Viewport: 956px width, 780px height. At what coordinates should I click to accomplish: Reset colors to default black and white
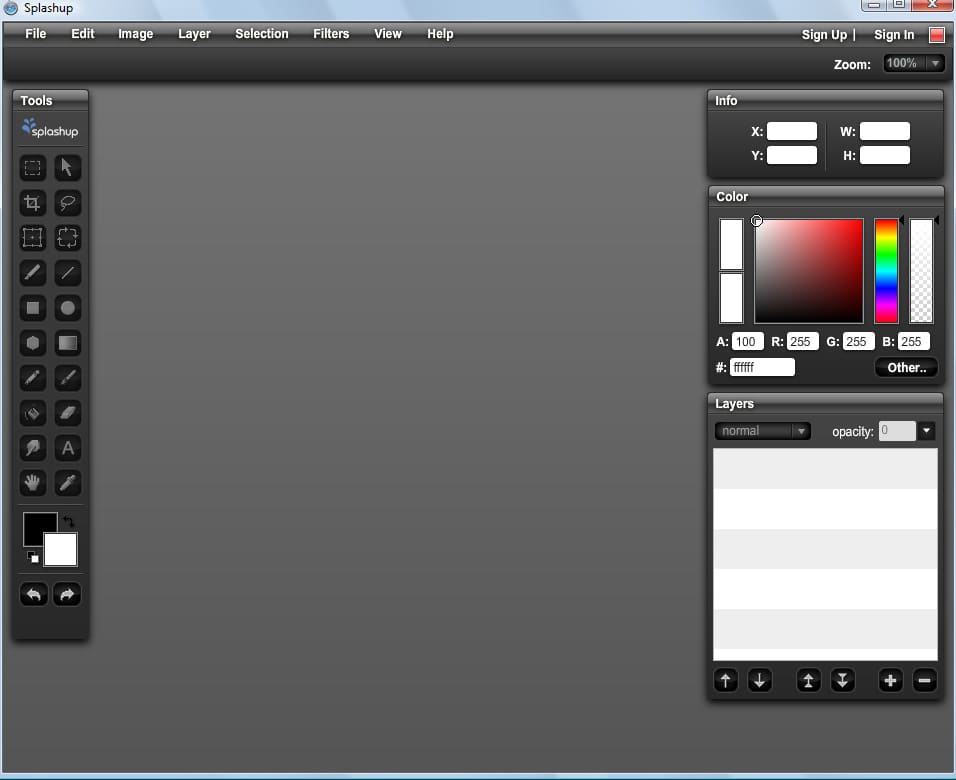coord(32,557)
